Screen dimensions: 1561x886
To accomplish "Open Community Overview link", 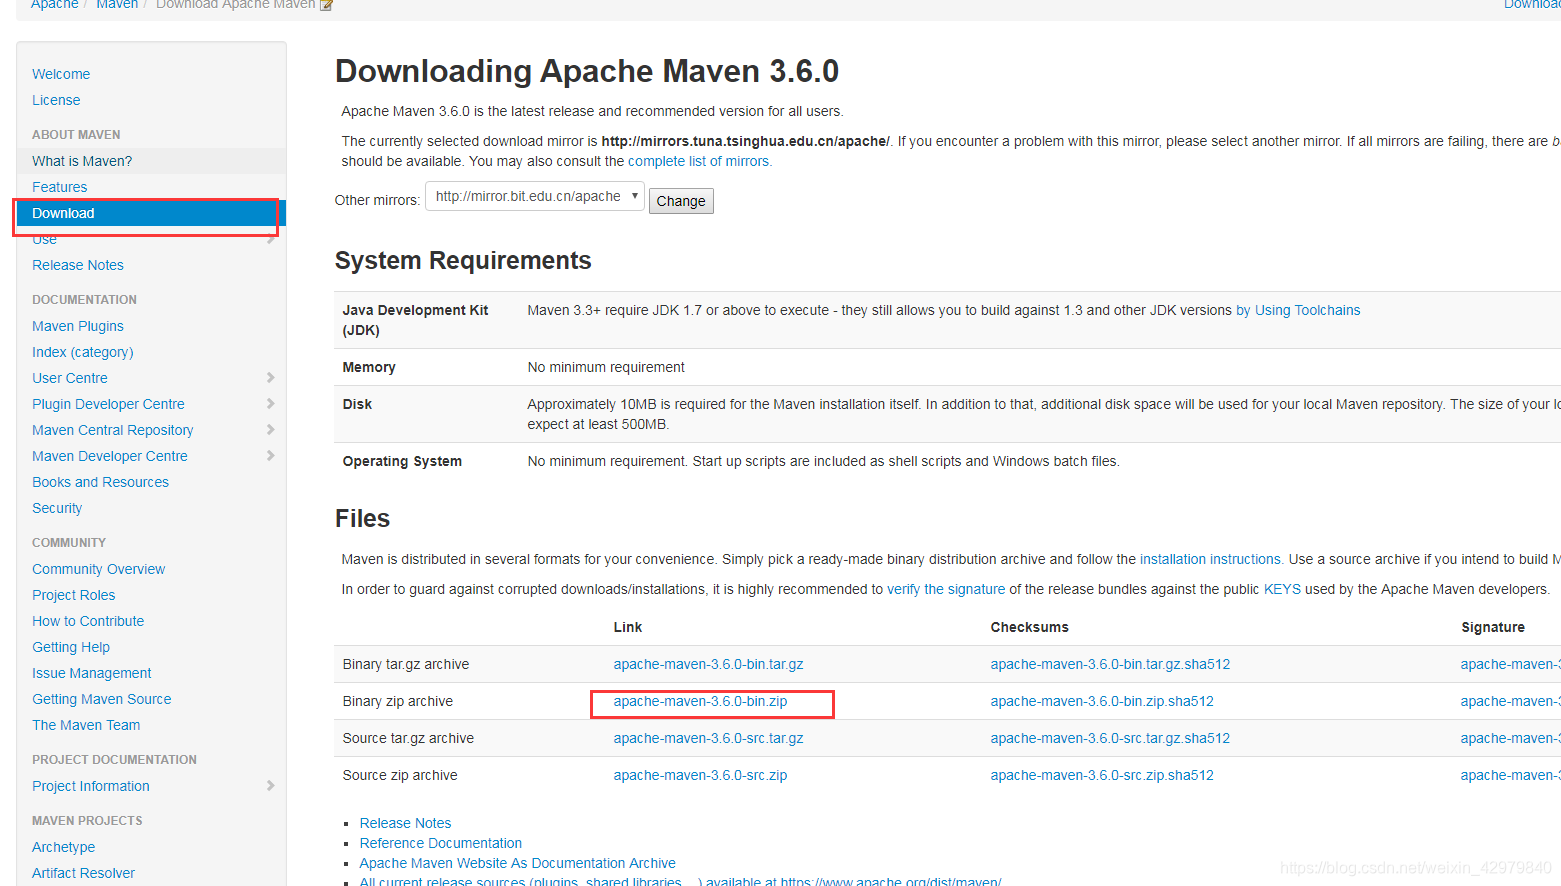I will [x=98, y=569].
